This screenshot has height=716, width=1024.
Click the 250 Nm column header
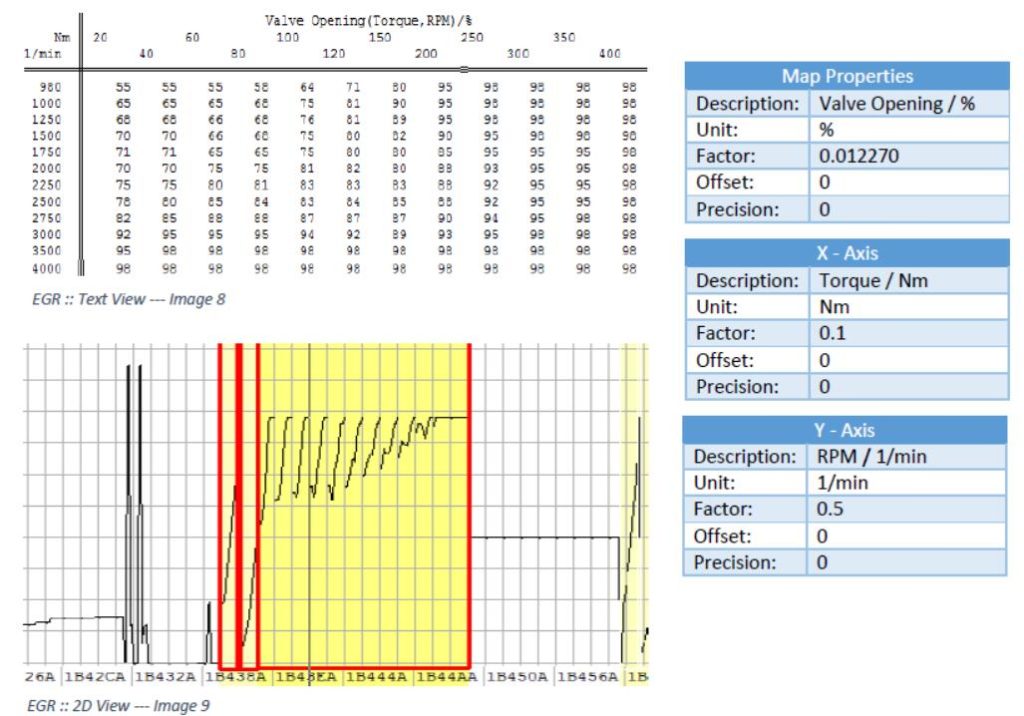coord(471,37)
